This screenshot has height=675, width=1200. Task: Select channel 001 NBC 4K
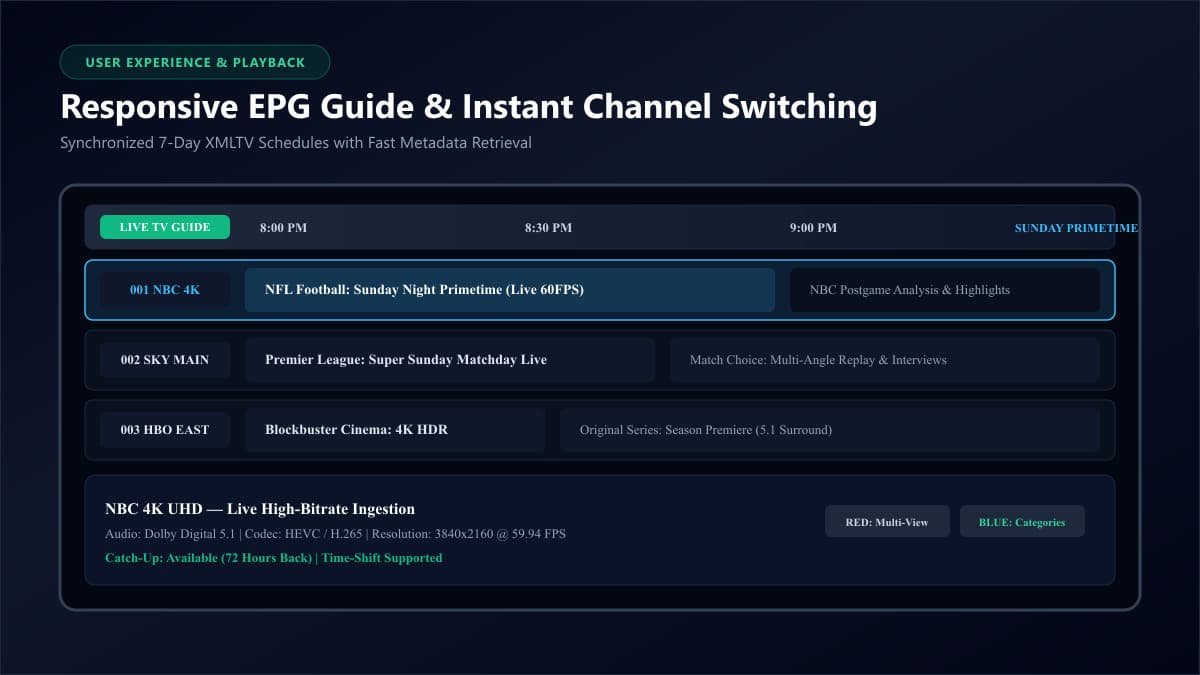click(x=165, y=290)
